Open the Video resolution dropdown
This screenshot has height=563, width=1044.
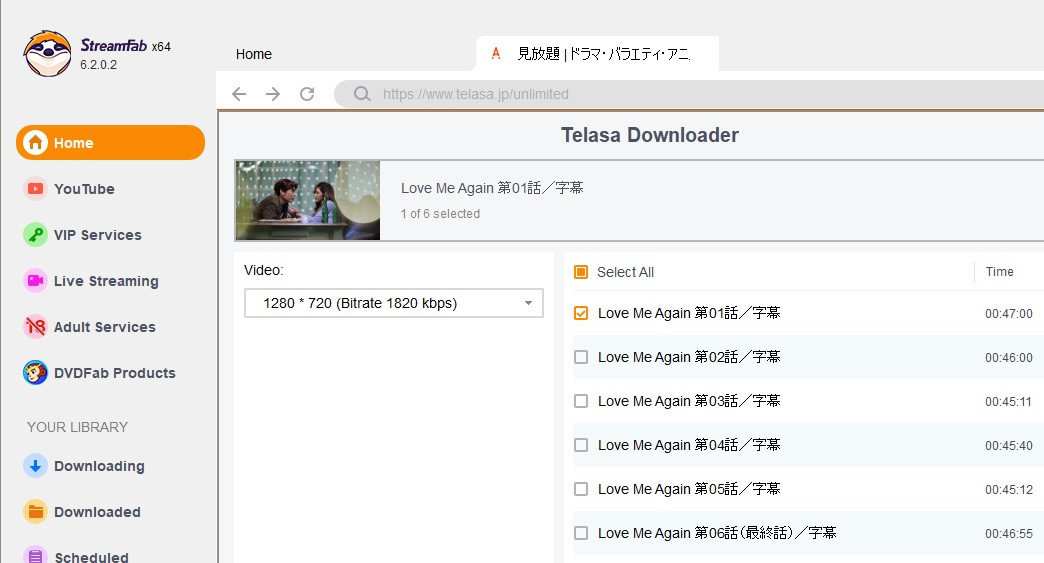(393, 303)
